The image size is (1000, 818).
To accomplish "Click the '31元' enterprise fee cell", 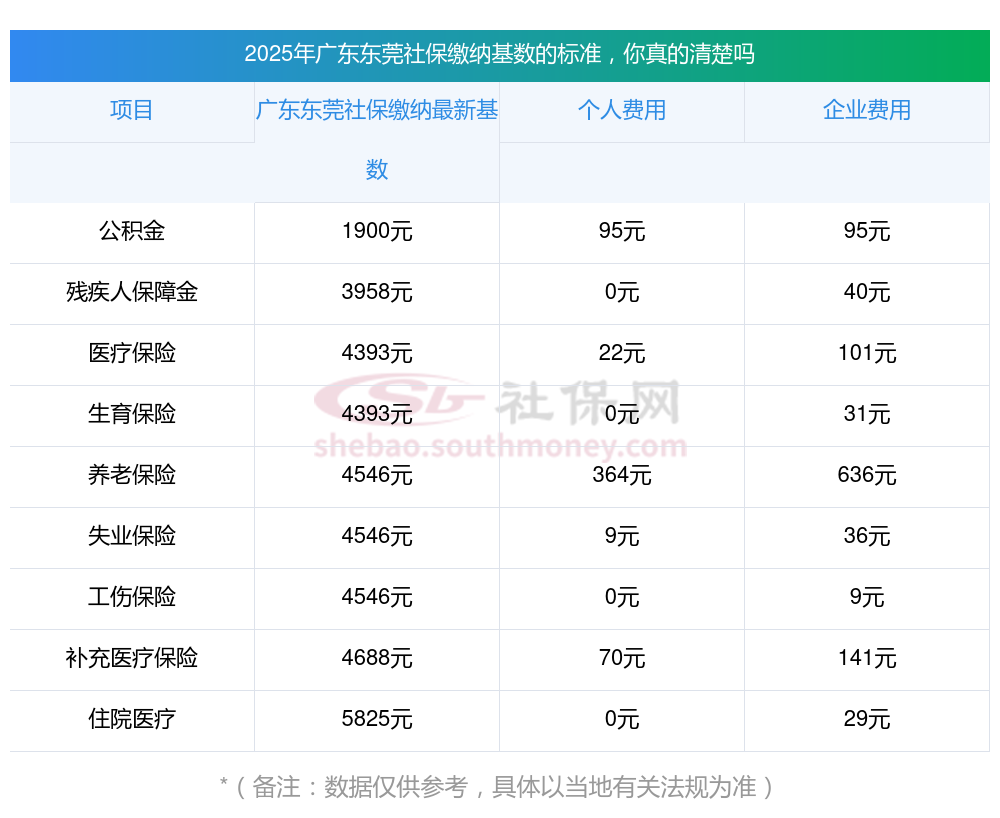I will pos(867,414).
